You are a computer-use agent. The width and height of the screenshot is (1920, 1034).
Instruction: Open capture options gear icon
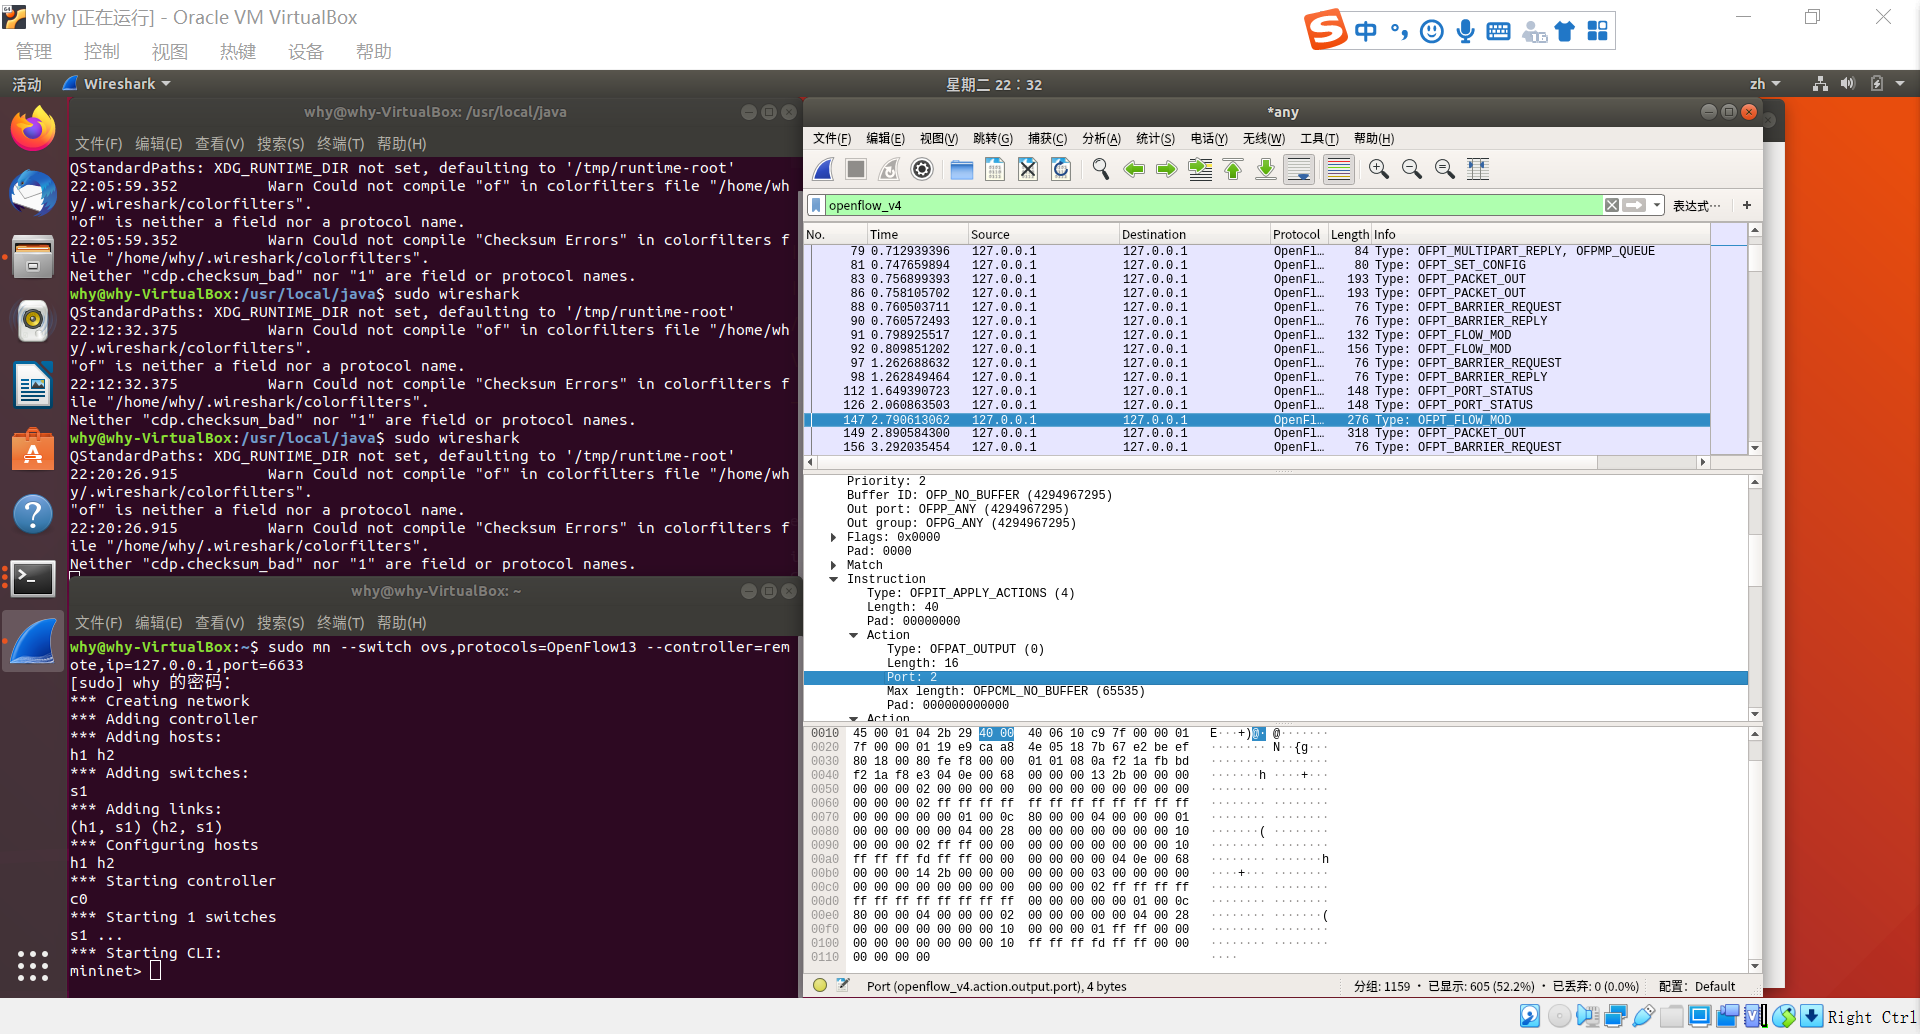pos(922,170)
